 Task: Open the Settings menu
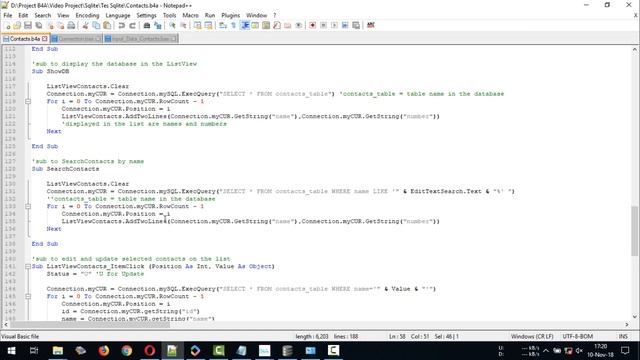[146, 15]
